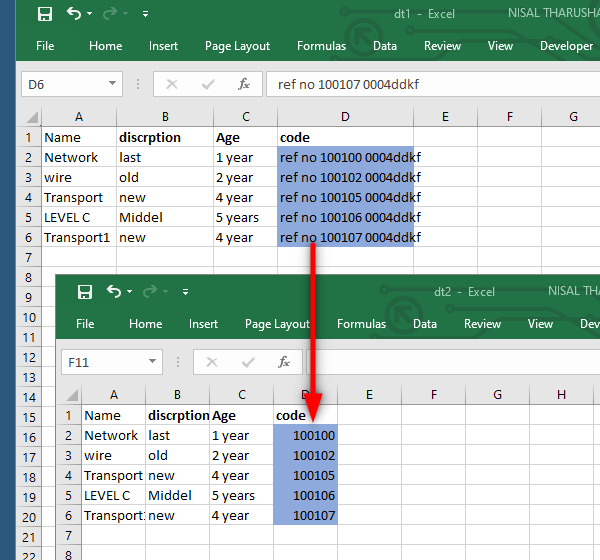
Task: Click Save icon in dt2 window
Action: [85, 292]
